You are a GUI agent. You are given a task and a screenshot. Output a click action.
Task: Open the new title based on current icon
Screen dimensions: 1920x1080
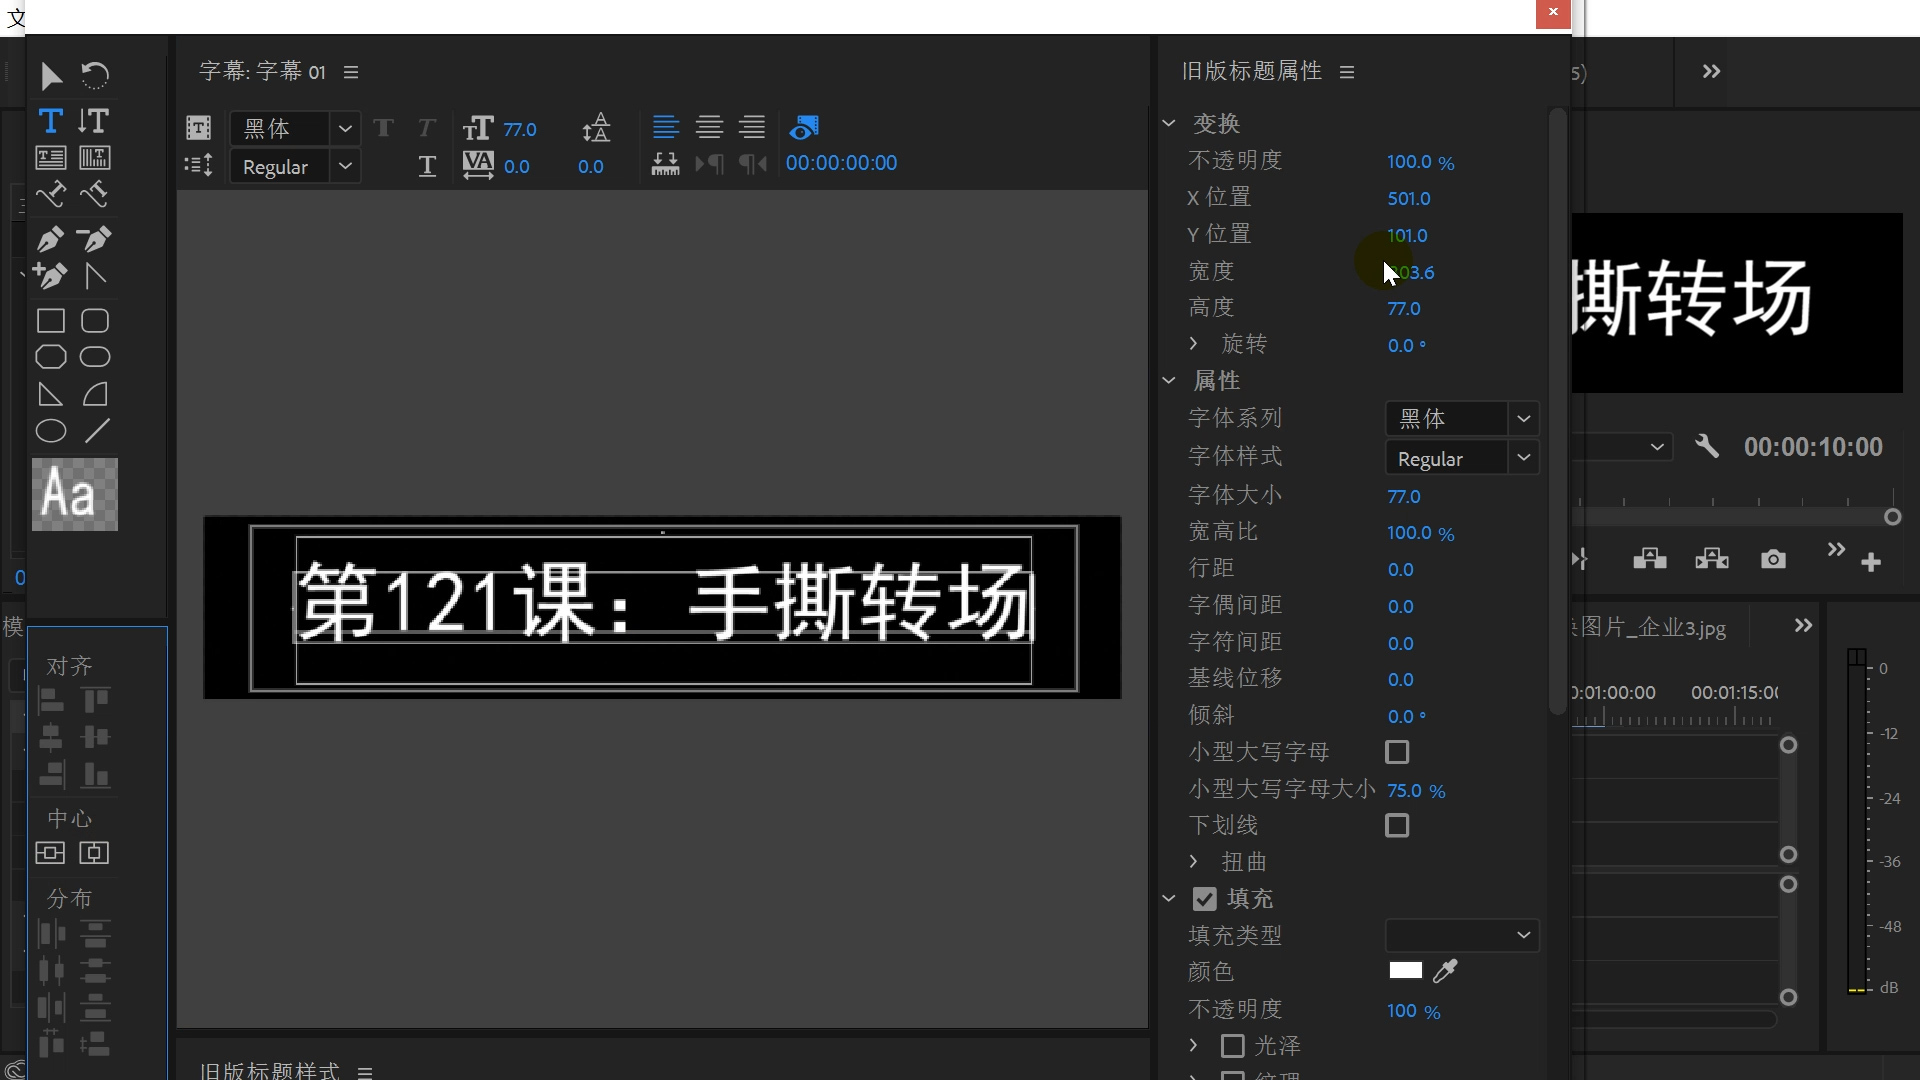coord(199,127)
